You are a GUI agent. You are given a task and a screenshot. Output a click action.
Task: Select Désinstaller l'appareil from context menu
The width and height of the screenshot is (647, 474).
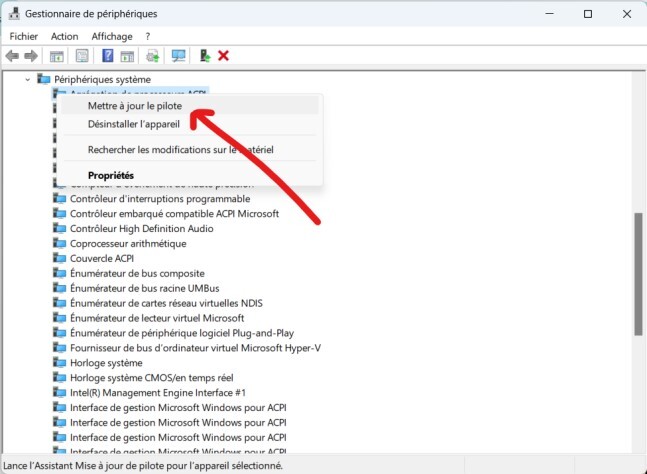coord(133,124)
